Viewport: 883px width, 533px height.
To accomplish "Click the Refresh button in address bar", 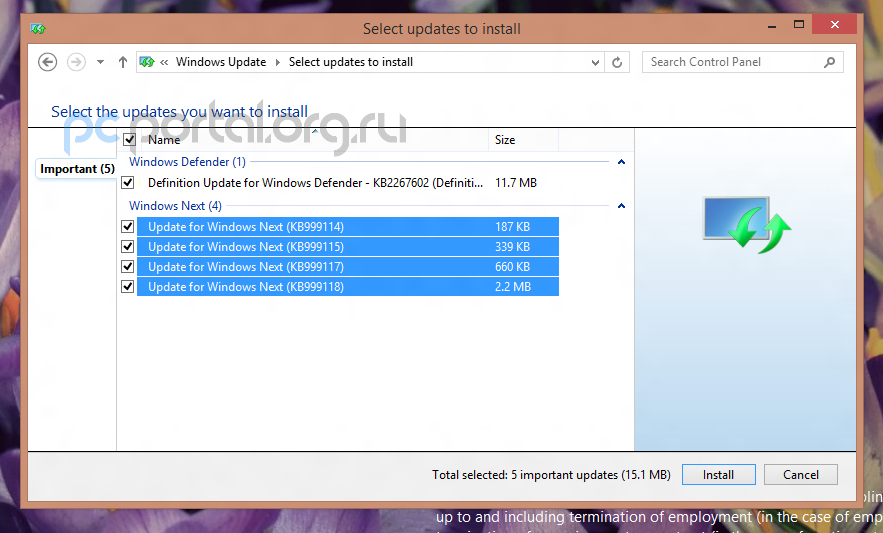I will coord(618,62).
